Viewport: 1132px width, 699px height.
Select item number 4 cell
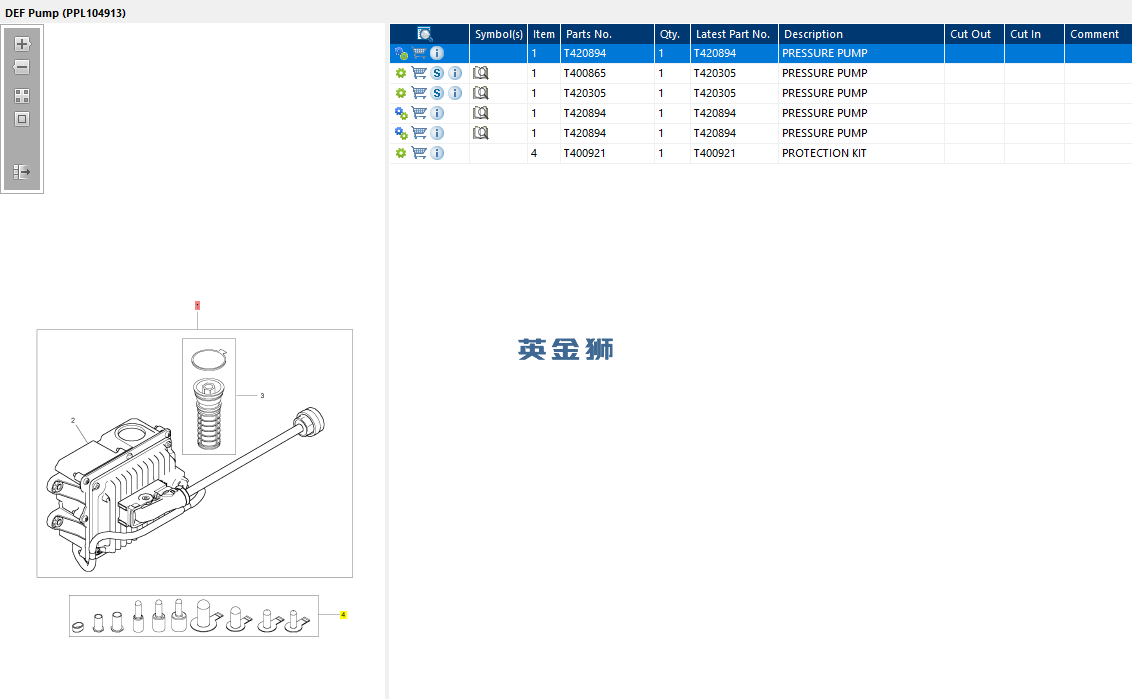pyautogui.click(x=544, y=153)
